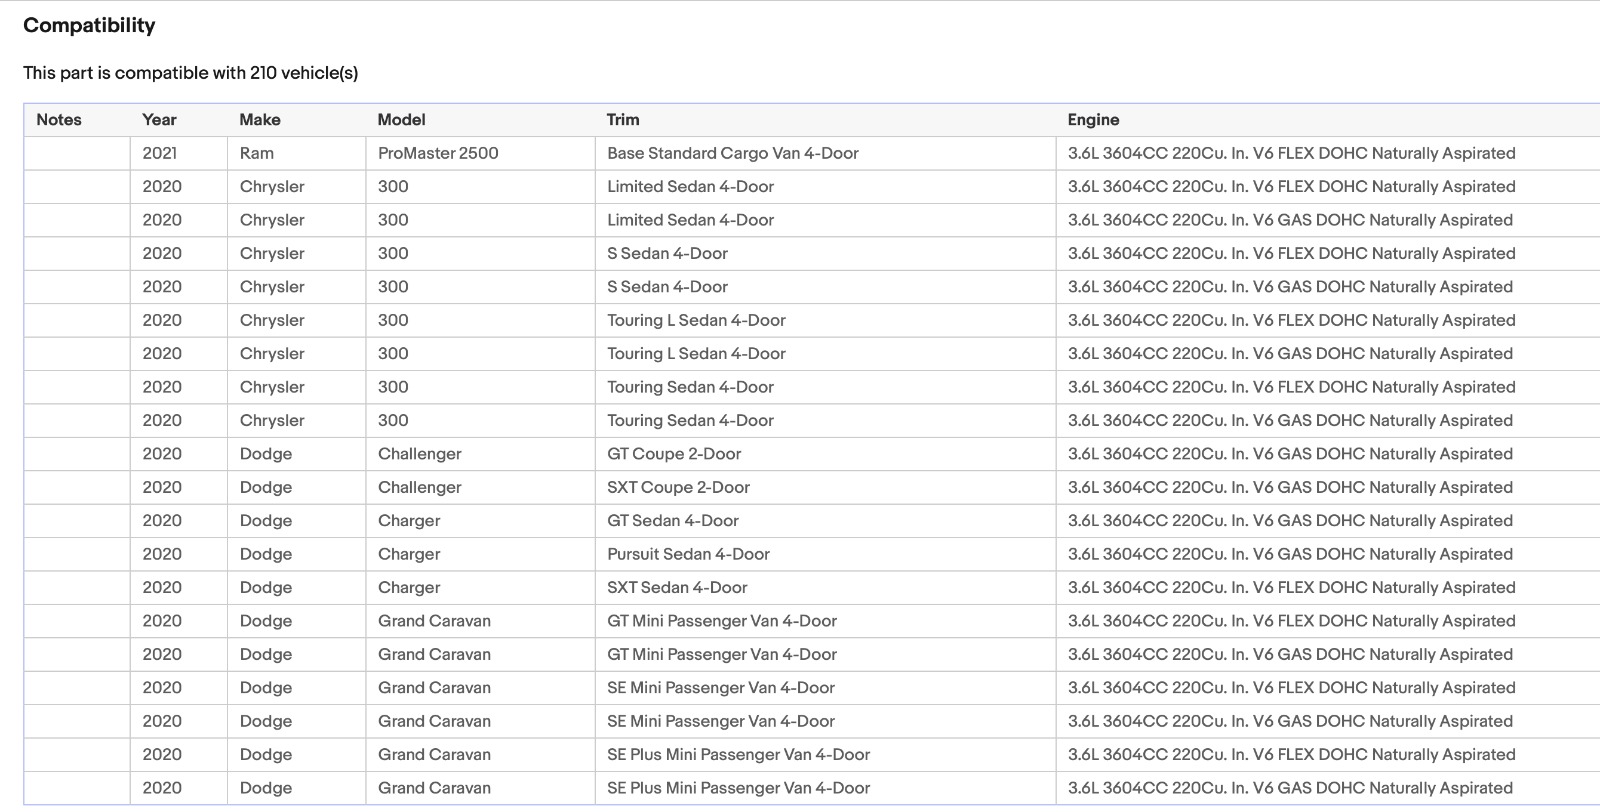The image size is (1600, 812).
Task: Select Dodge make in Pursuit Sedan row
Action: (x=266, y=554)
